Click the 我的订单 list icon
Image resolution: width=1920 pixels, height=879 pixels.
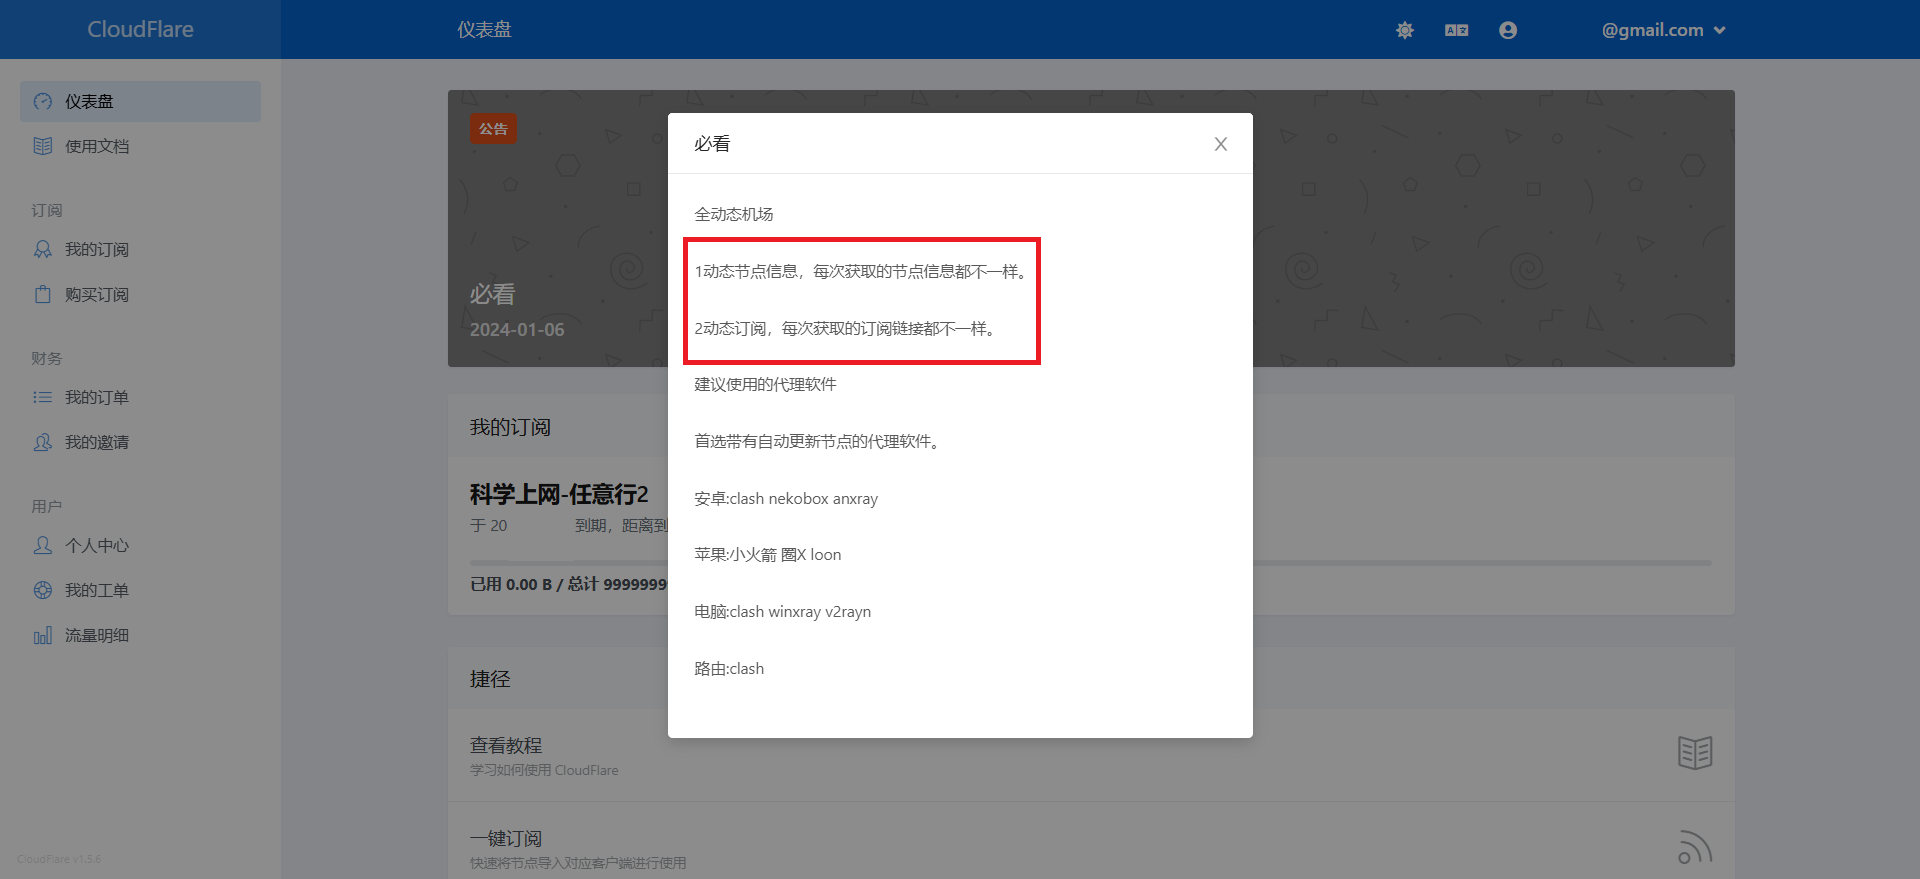[43, 397]
